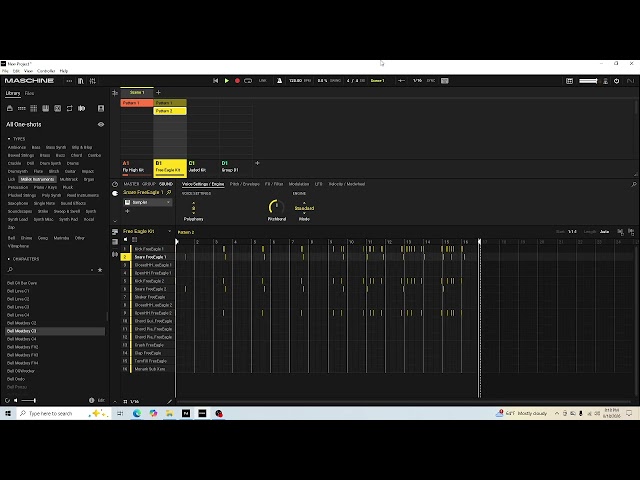This screenshot has height=480, width=640.
Task: Switch to the Library tab
Action: click(x=13, y=93)
